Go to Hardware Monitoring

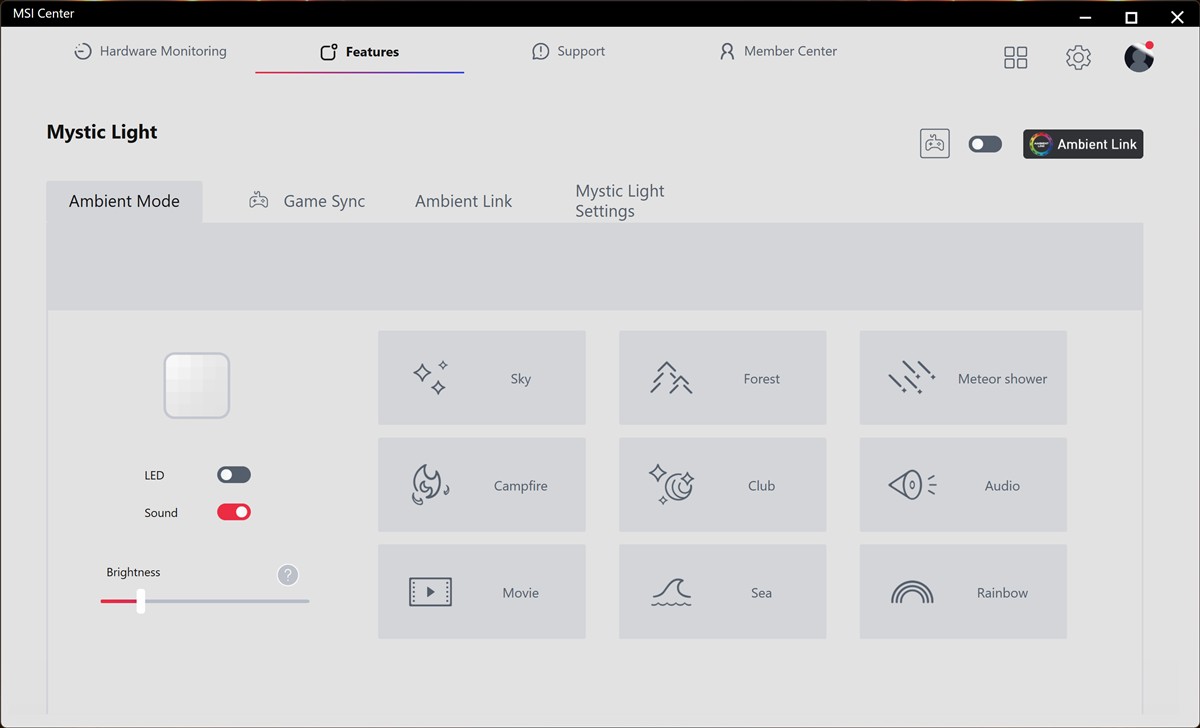[151, 52]
